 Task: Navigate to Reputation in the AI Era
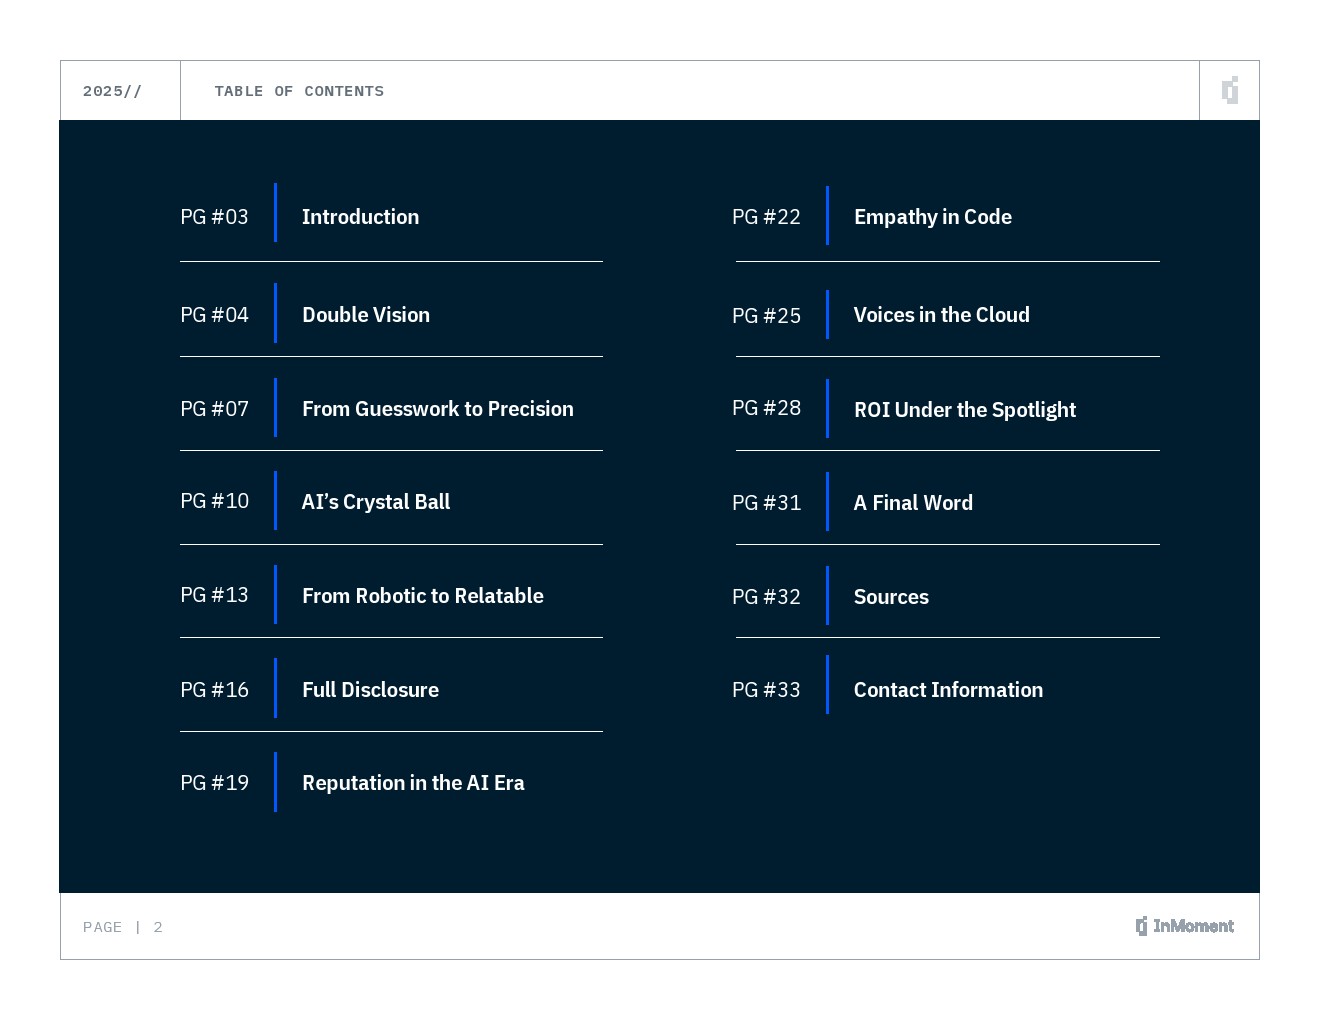(413, 783)
